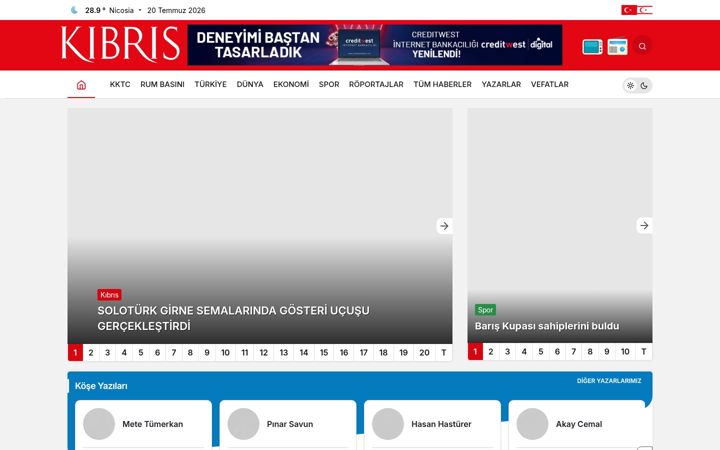Select sports slider page 1
Screen dimensions: 720x450
[475, 352]
